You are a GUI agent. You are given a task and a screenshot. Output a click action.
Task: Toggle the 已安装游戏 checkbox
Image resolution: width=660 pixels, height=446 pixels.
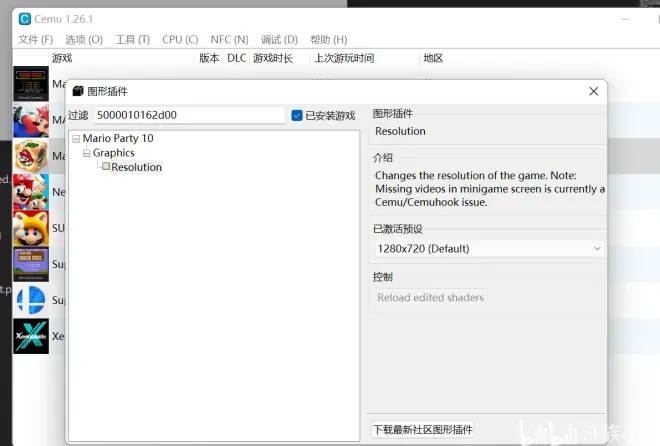coord(297,115)
